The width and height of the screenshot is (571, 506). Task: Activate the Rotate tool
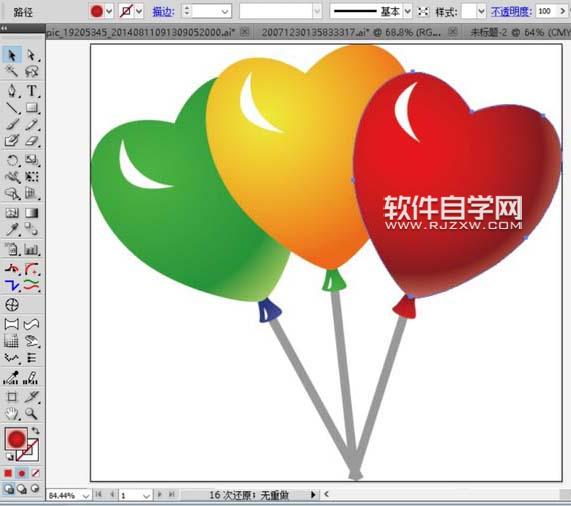point(12,160)
